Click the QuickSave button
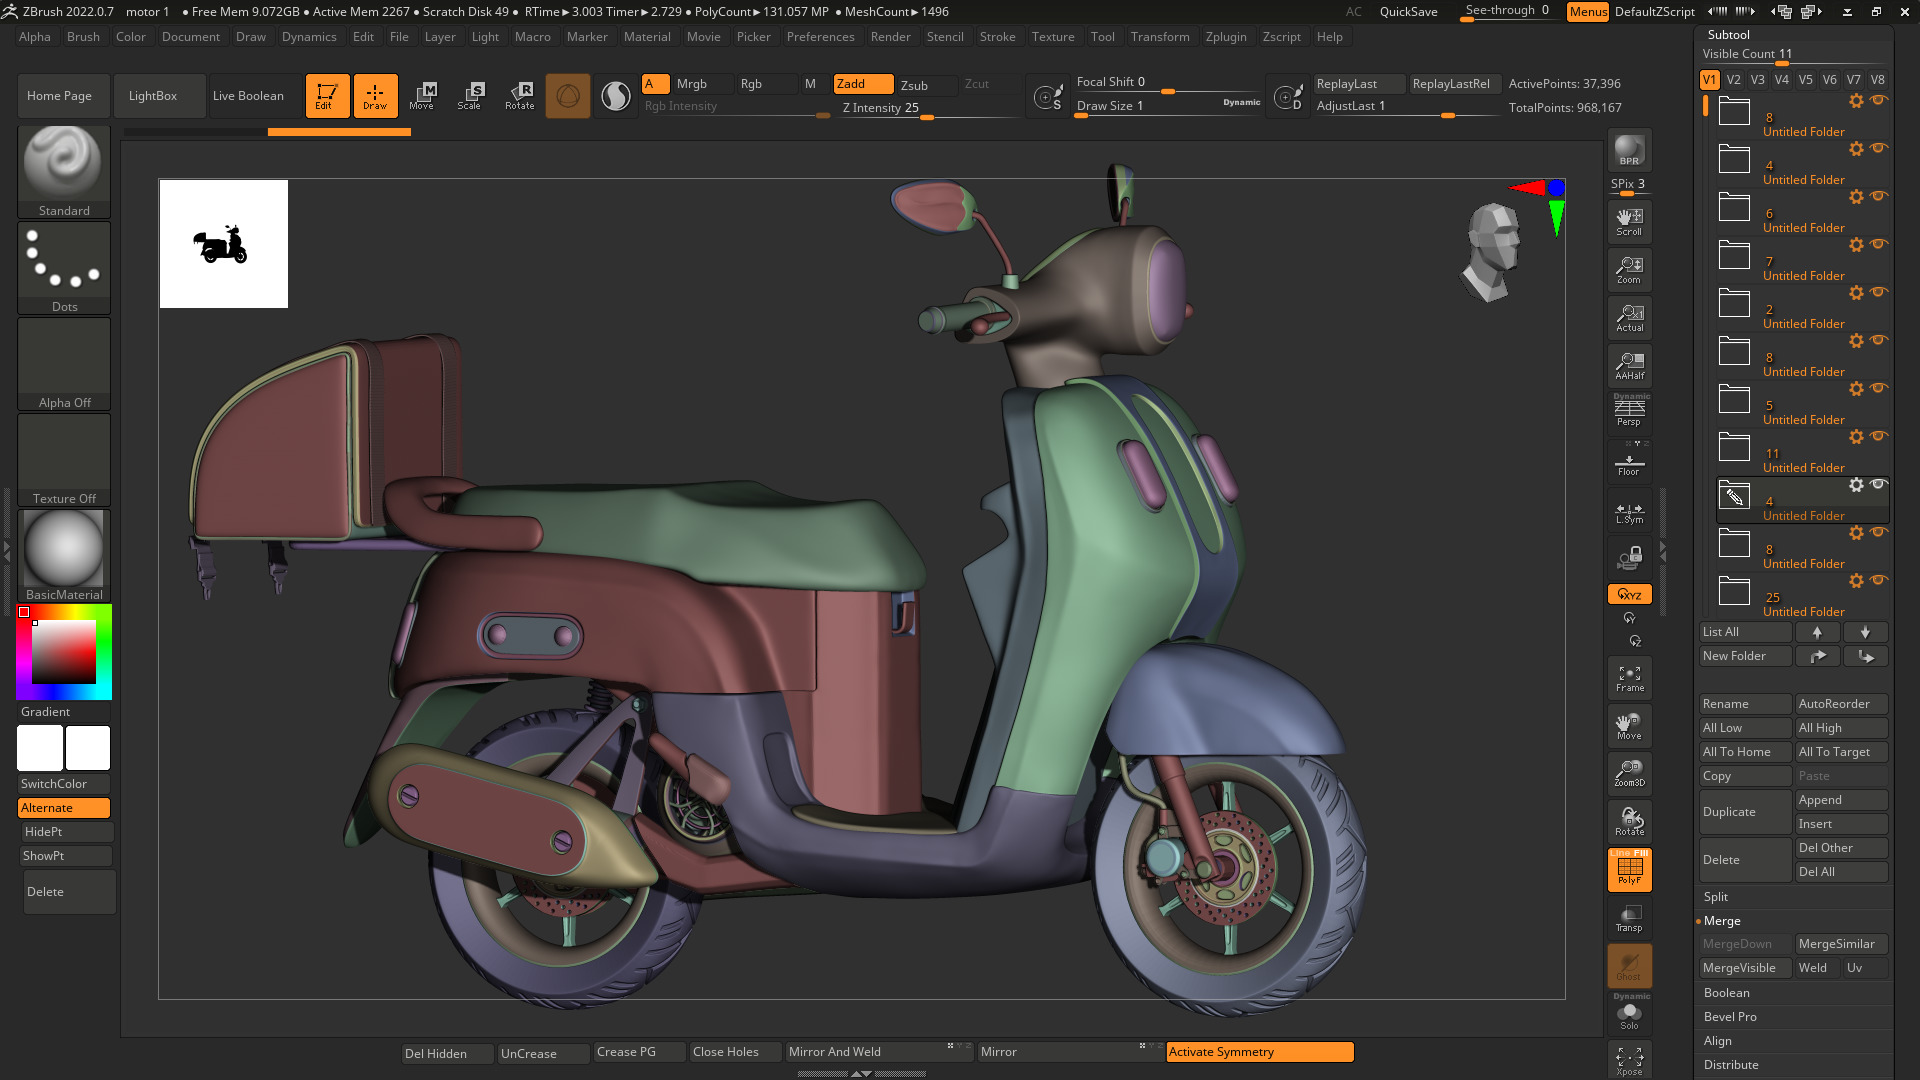Image resolution: width=1920 pixels, height=1080 pixels. tap(1408, 12)
